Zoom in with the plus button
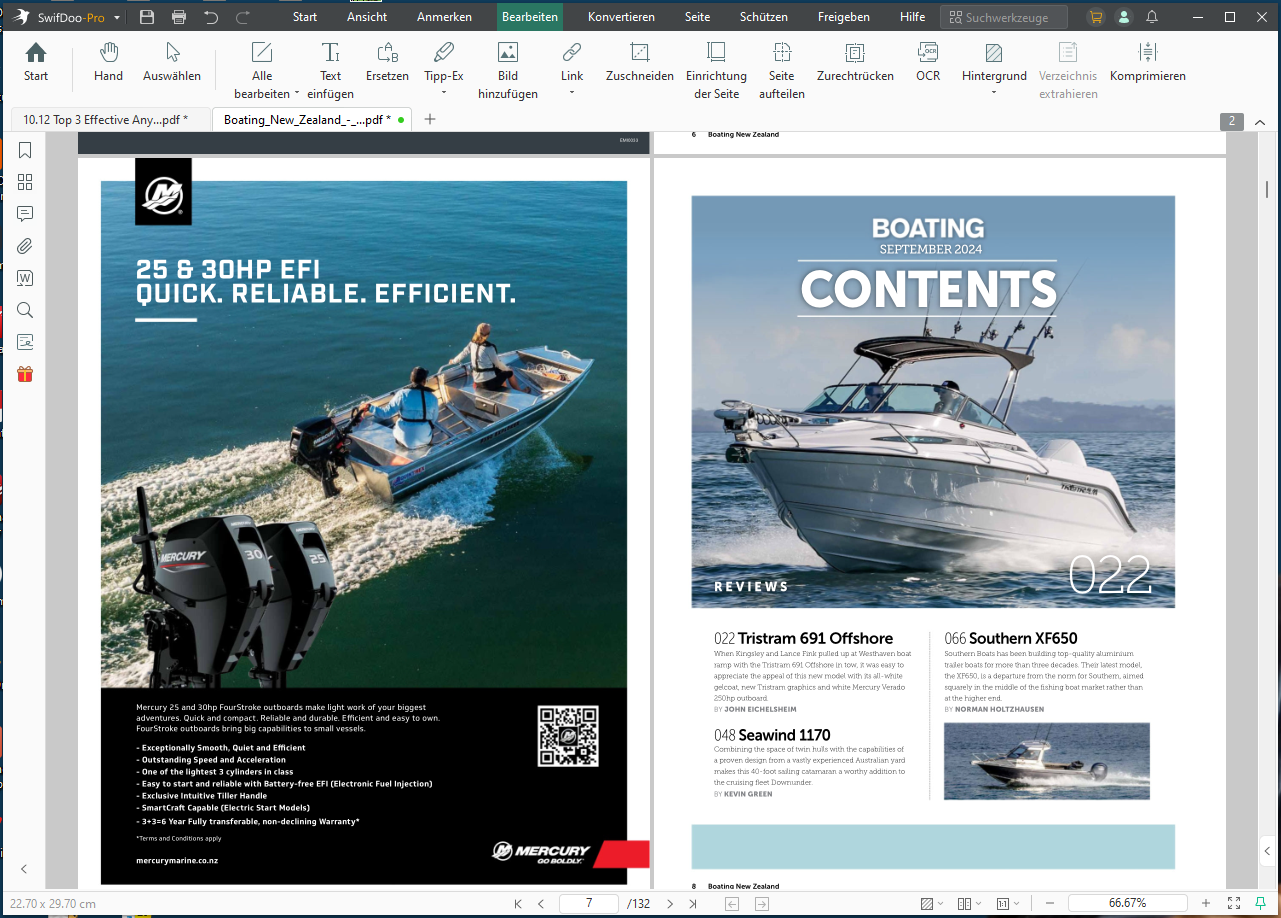 click(1206, 903)
